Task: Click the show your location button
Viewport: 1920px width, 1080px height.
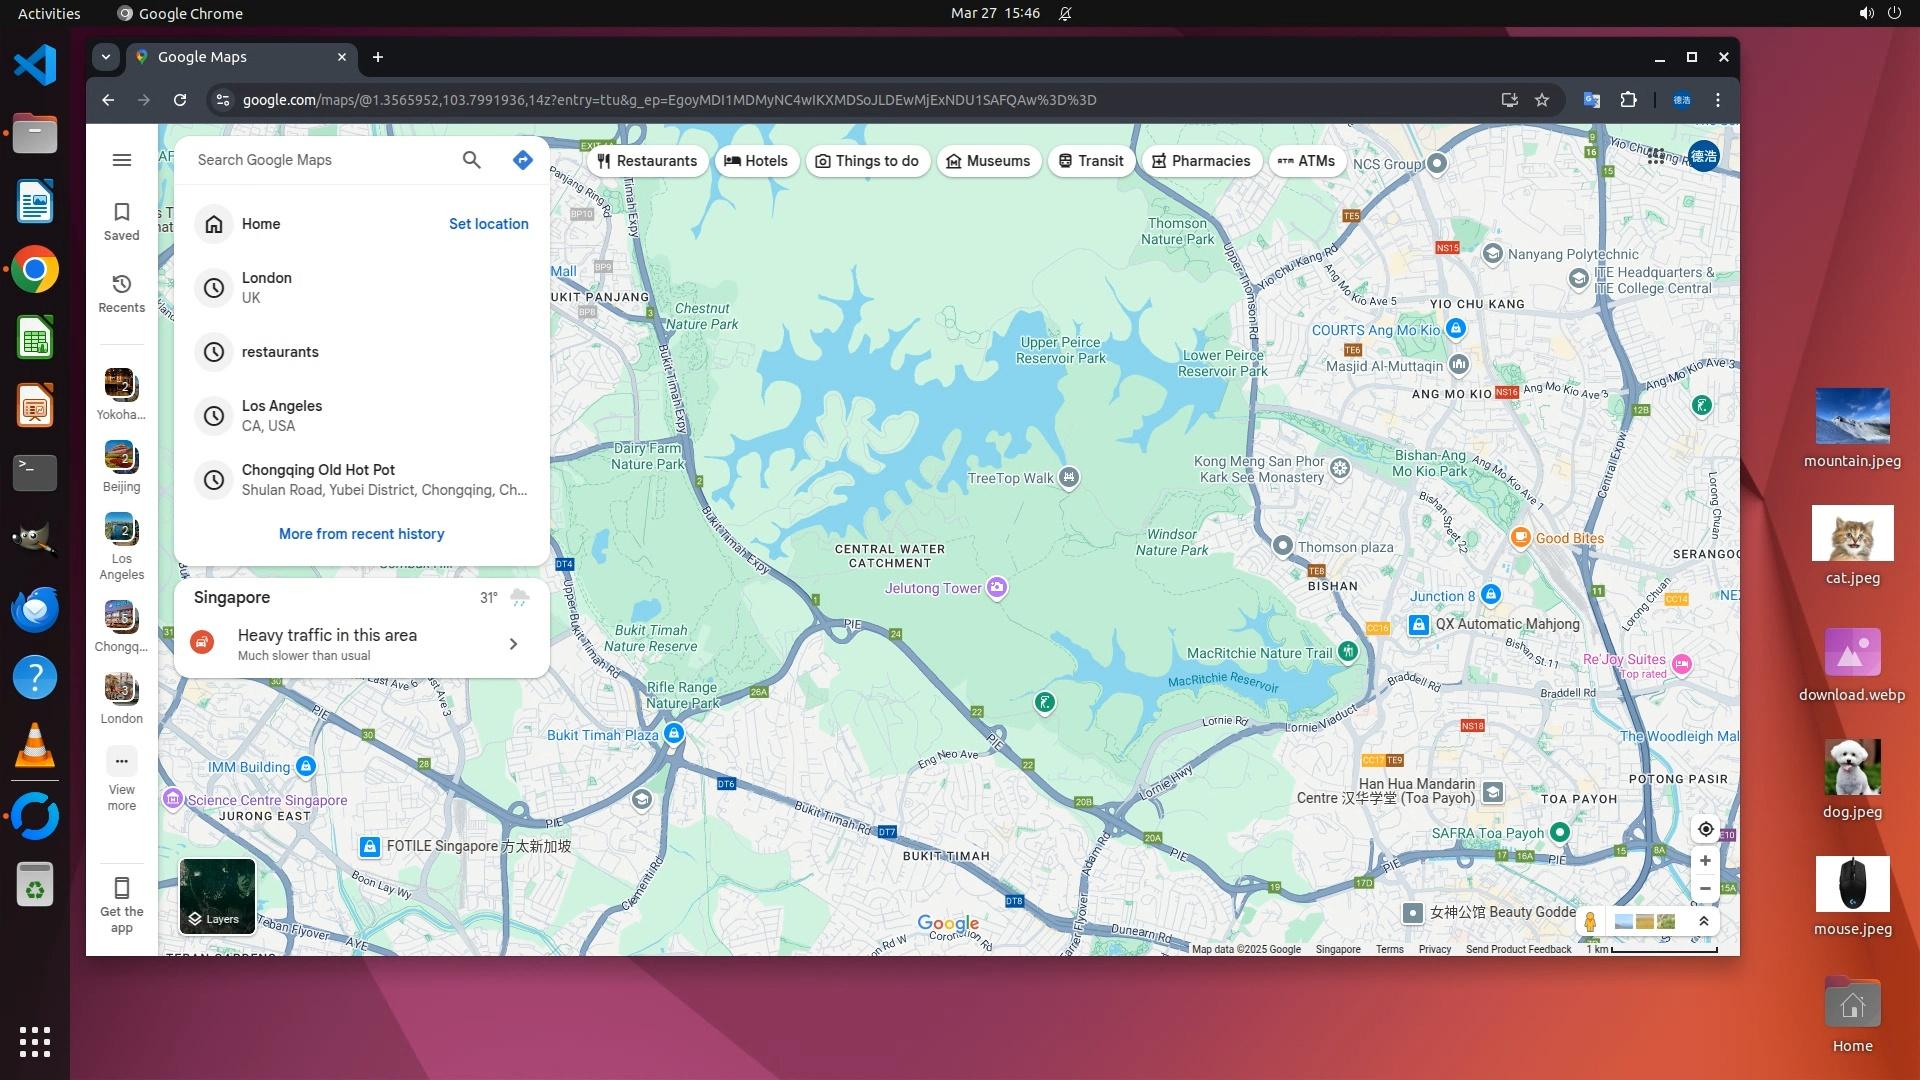Action: 1705,829
